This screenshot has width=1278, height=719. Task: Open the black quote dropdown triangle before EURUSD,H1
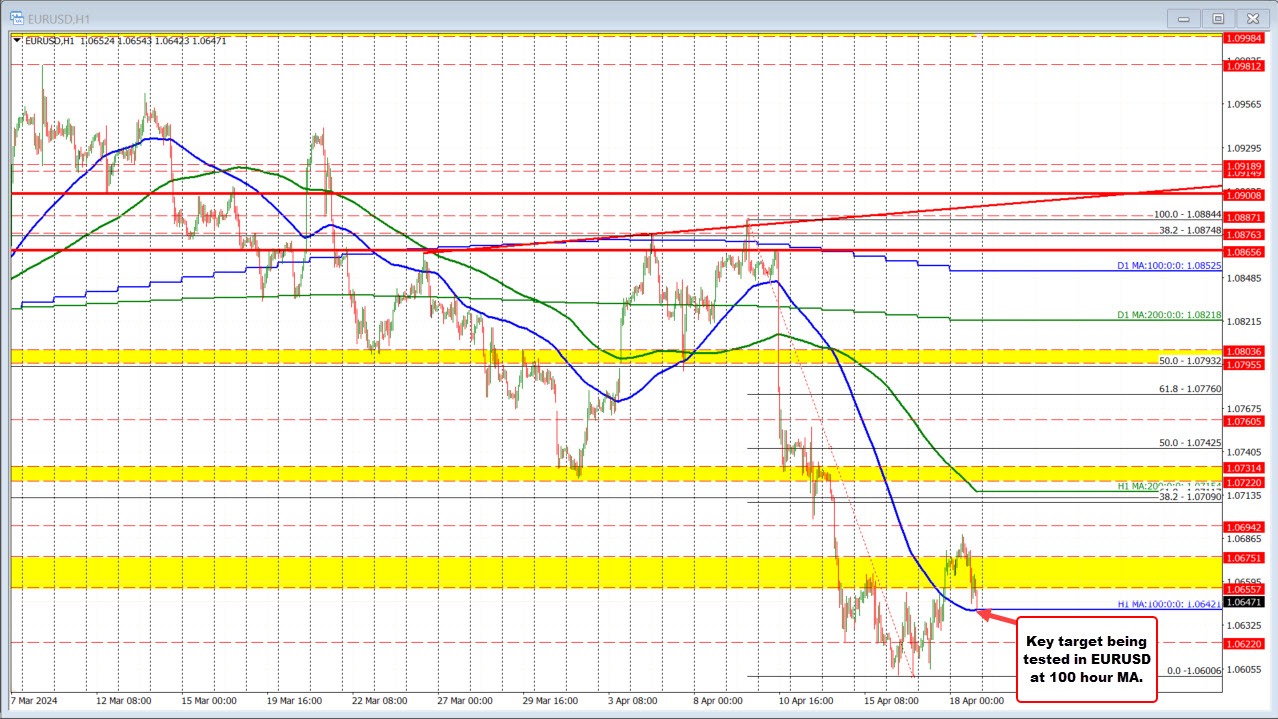[16, 40]
